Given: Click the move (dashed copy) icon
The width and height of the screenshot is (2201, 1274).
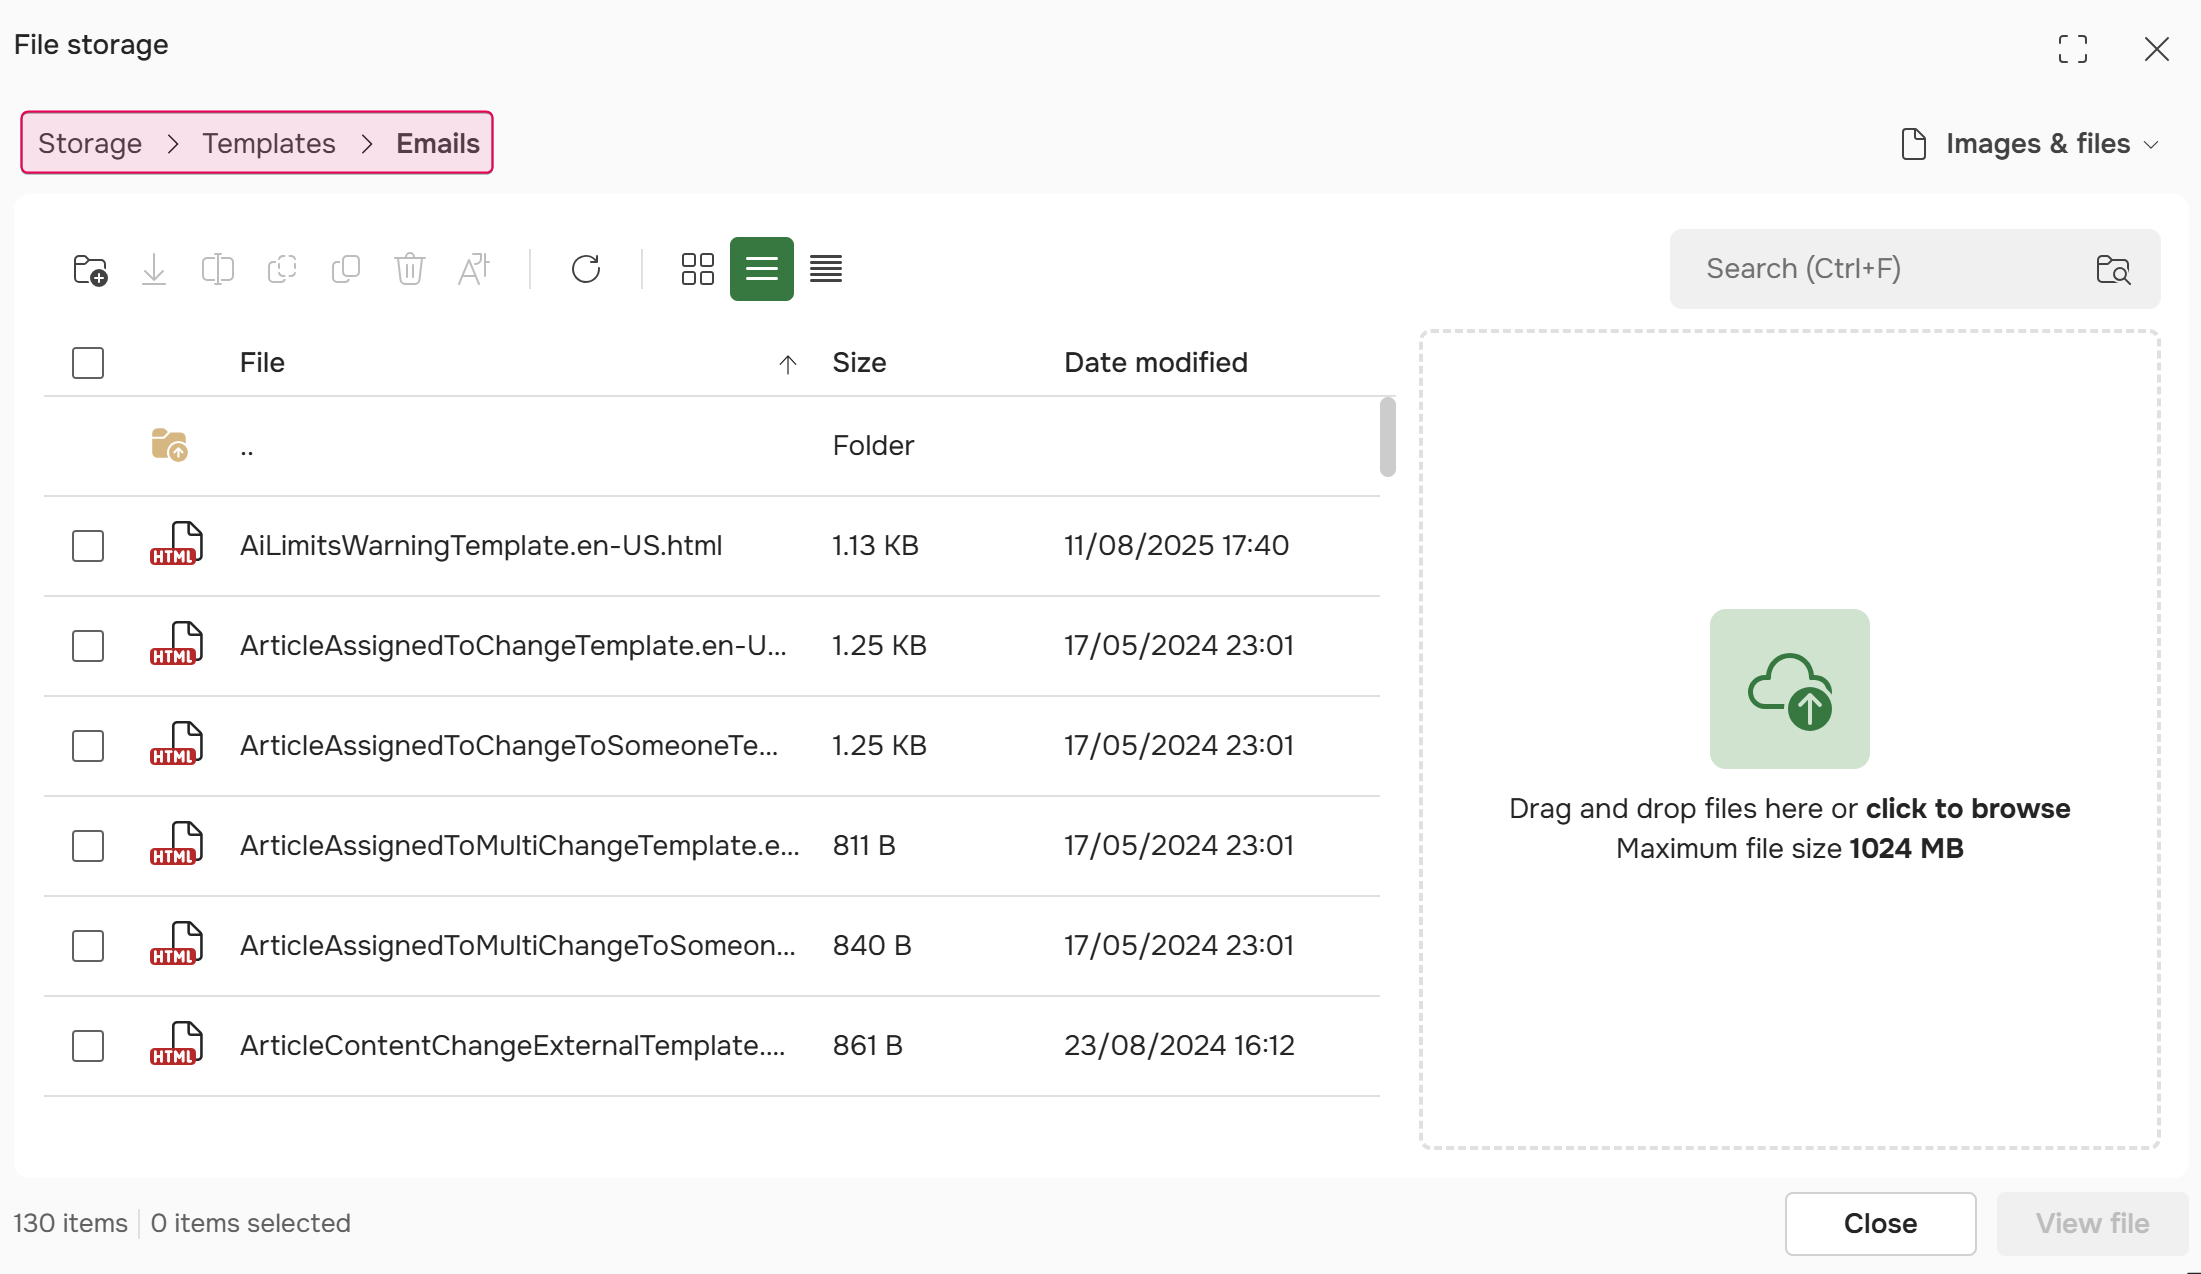Looking at the screenshot, I should (x=282, y=269).
